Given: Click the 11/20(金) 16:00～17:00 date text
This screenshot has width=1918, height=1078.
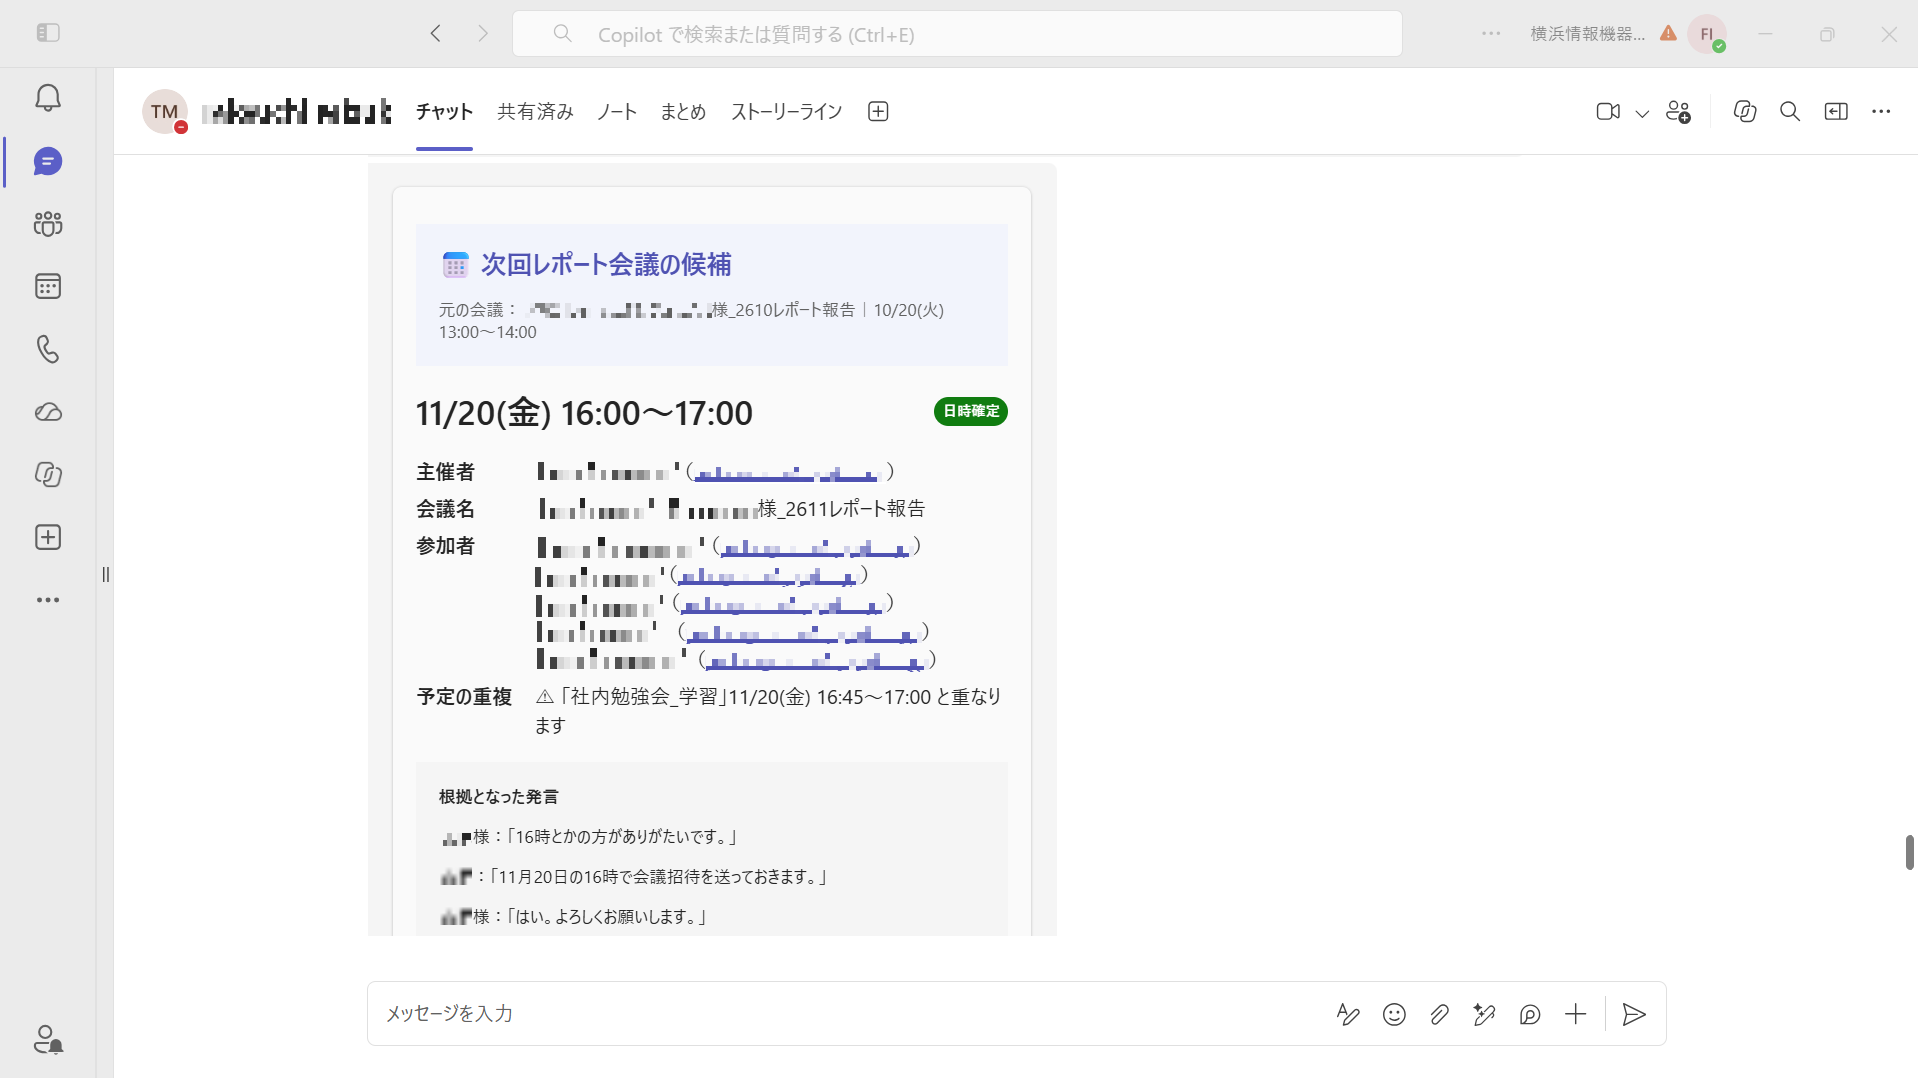Looking at the screenshot, I should (x=584, y=413).
